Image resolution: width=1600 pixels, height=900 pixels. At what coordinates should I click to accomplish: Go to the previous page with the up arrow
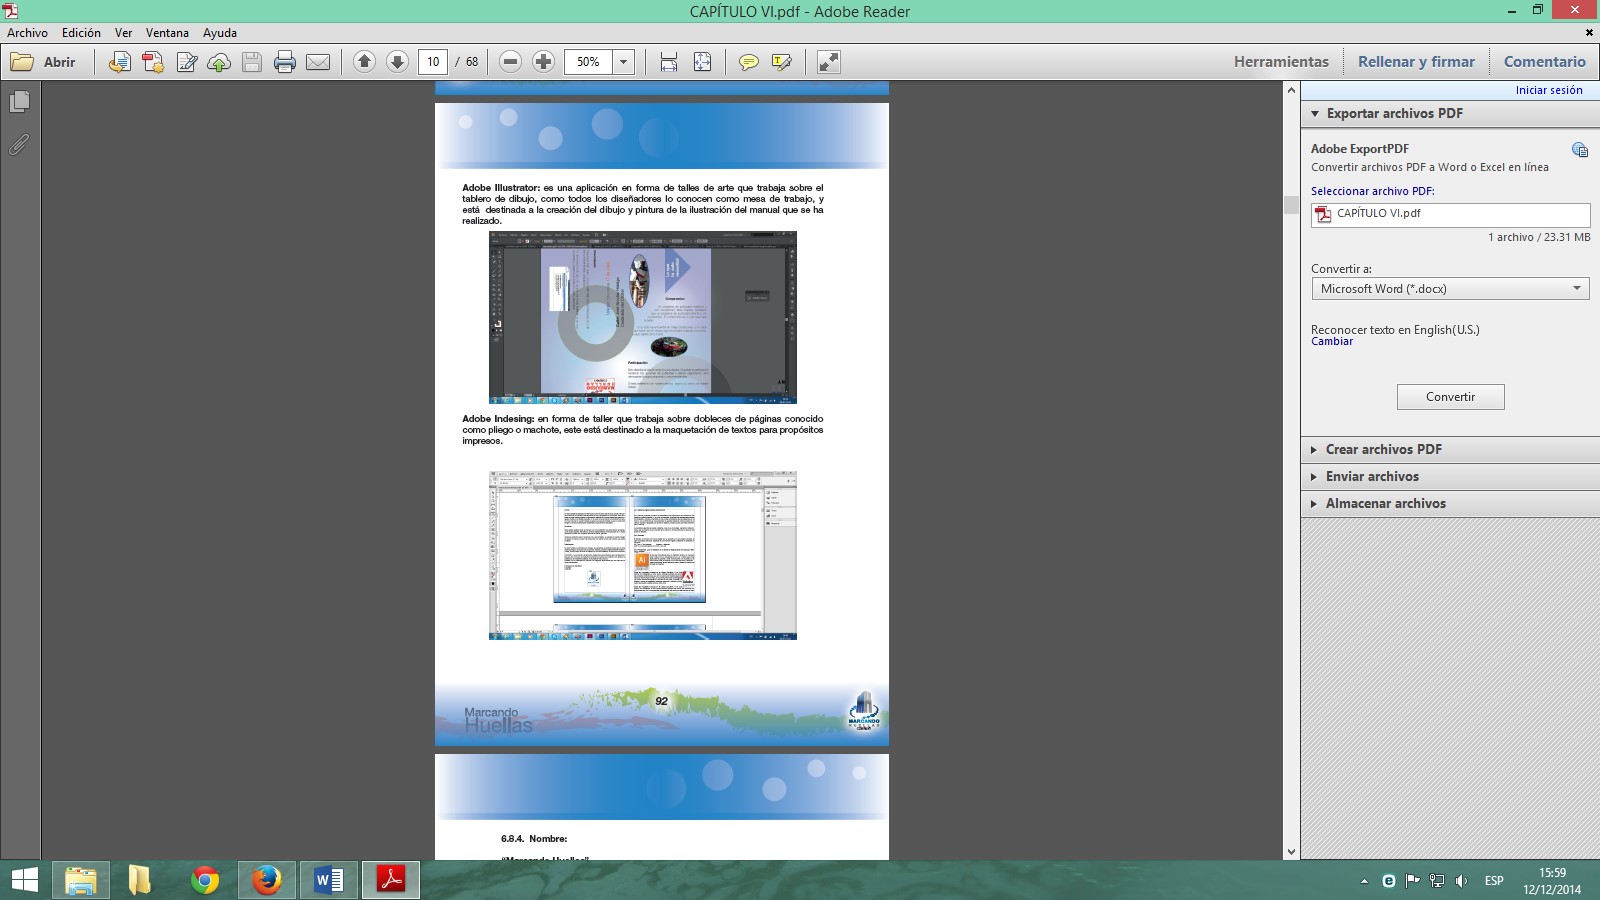point(364,62)
